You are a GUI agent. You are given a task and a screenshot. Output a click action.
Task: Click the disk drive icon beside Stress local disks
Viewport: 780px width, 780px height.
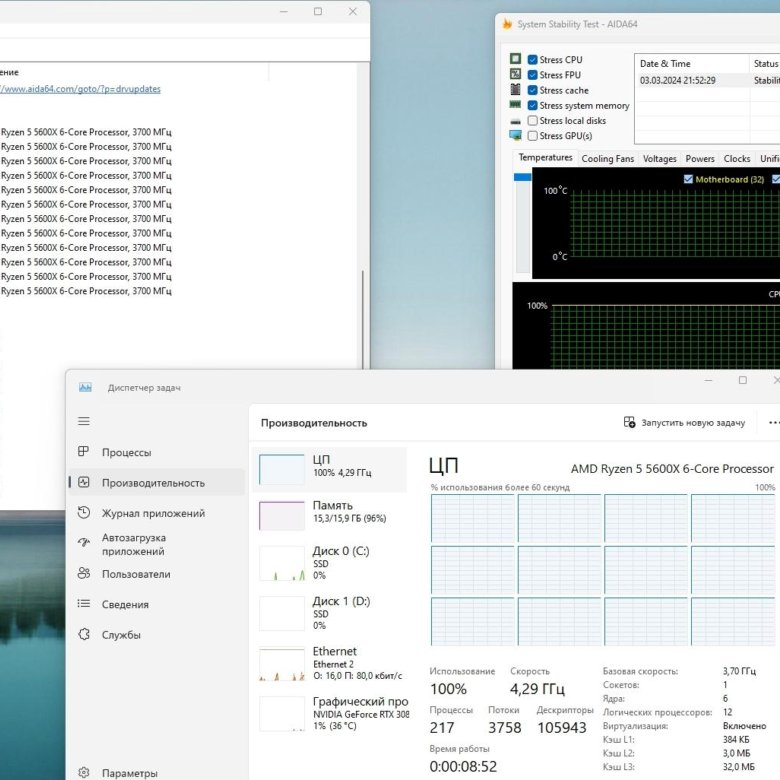pos(515,121)
